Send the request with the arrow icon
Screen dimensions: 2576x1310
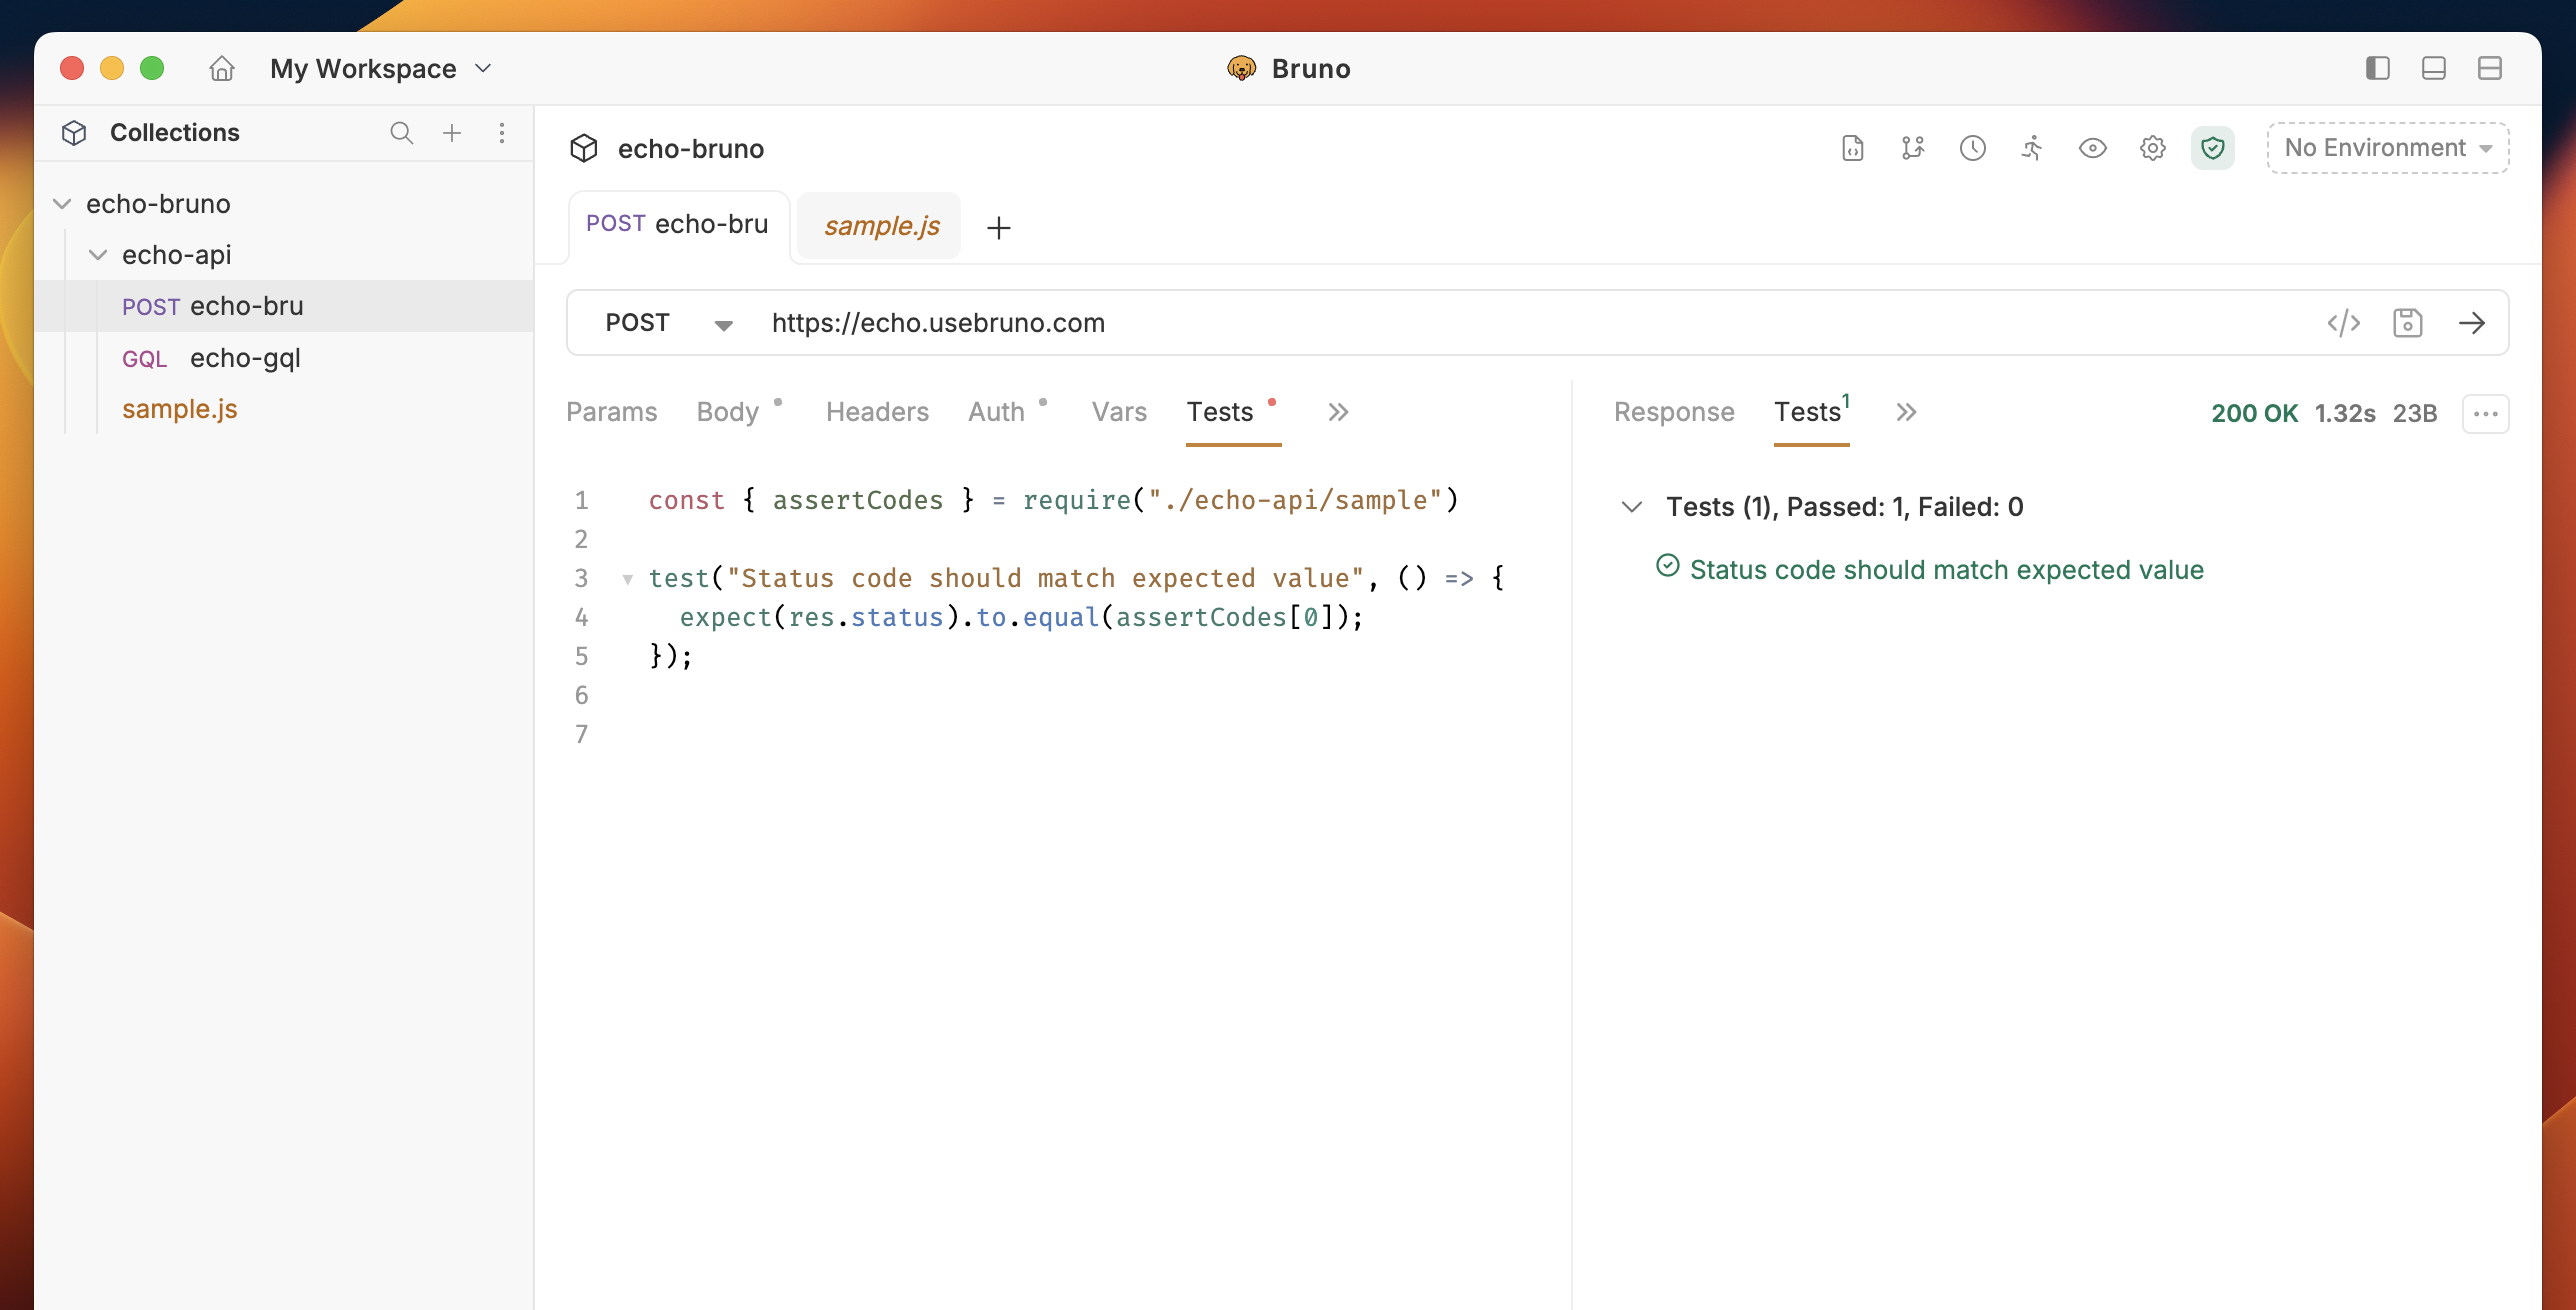point(2472,322)
